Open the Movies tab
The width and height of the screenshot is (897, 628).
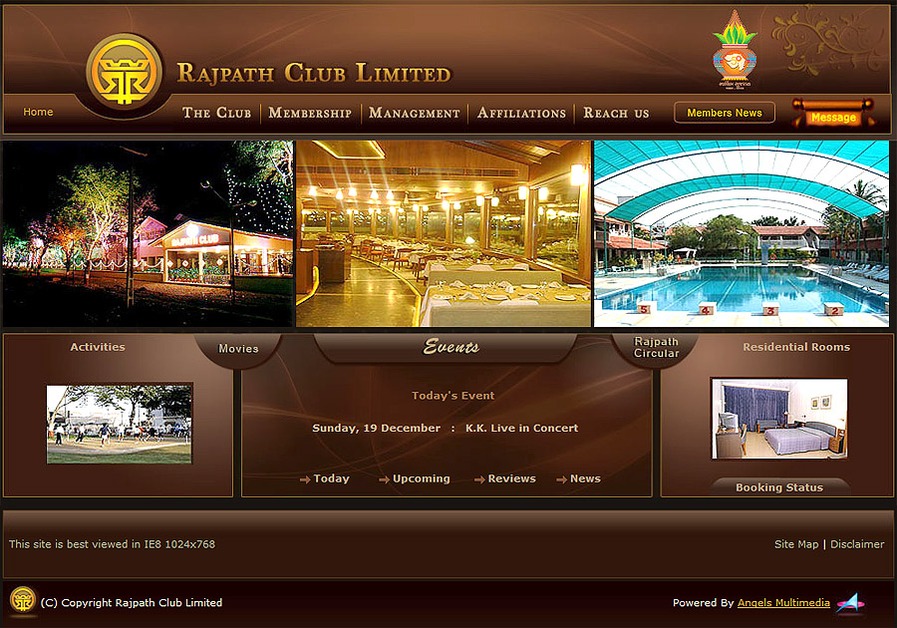(x=238, y=348)
